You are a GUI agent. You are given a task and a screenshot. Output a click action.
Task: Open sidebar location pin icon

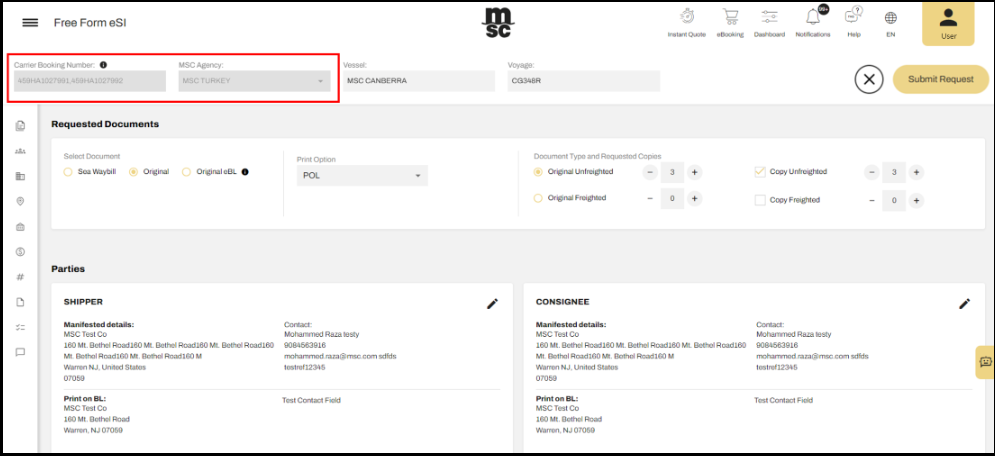(x=20, y=201)
